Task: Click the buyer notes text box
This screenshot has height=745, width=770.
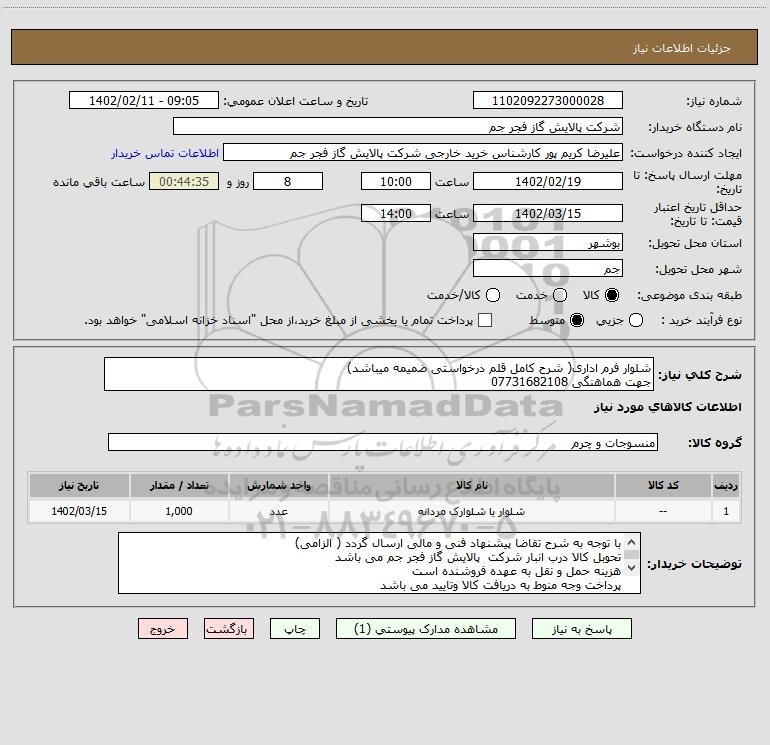Action: tap(379, 563)
